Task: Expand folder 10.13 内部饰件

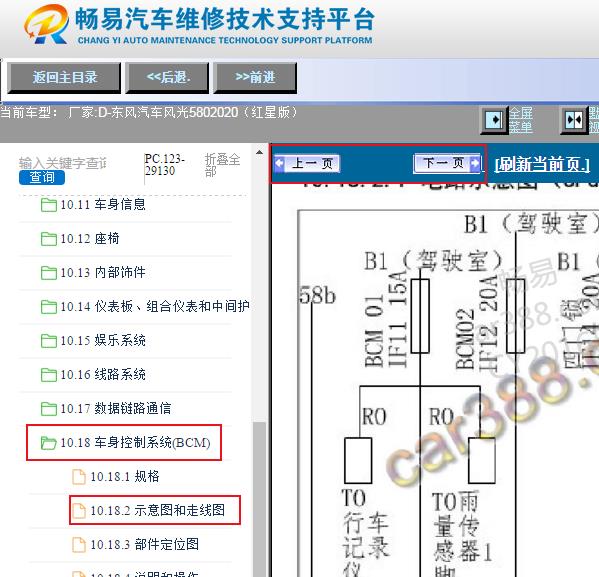Action: click(103, 273)
